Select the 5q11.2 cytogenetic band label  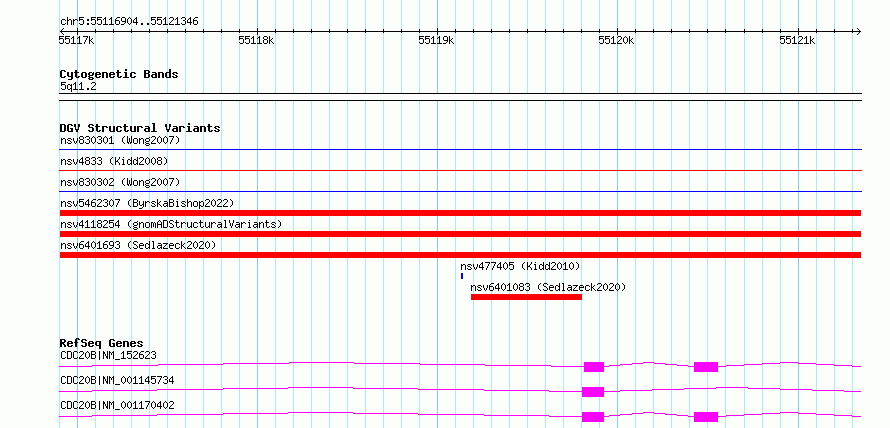click(x=78, y=87)
